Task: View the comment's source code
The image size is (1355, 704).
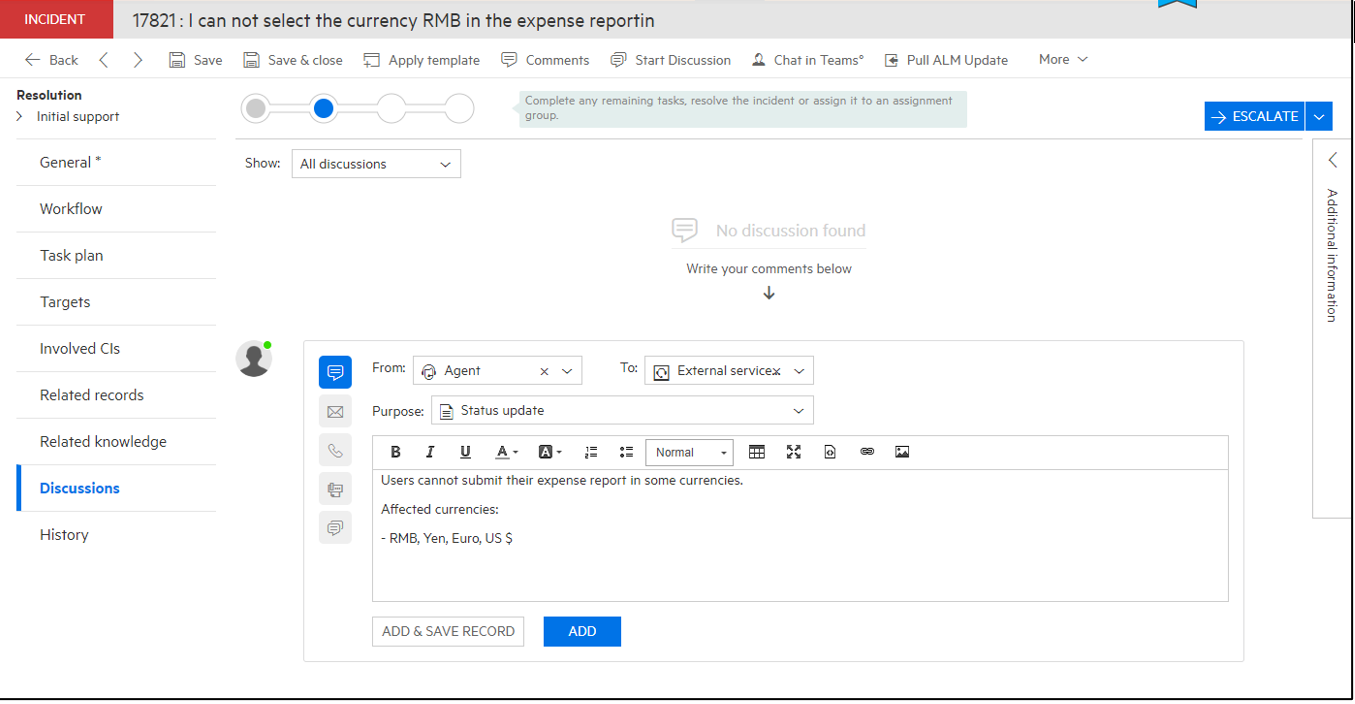Action: [830, 451]
